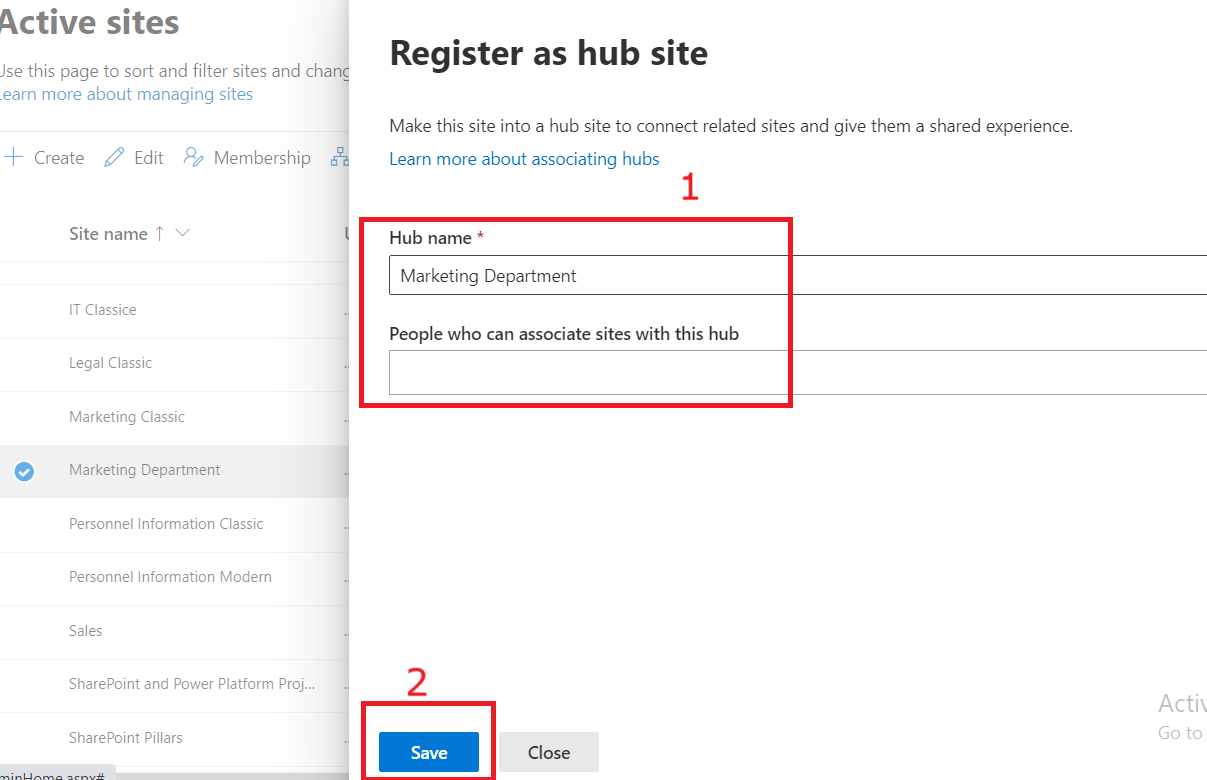Select the Personnel Information Modern site
Image resolution: width=1207 pixels, height=780 pixels.
click(x=170, y=577)
